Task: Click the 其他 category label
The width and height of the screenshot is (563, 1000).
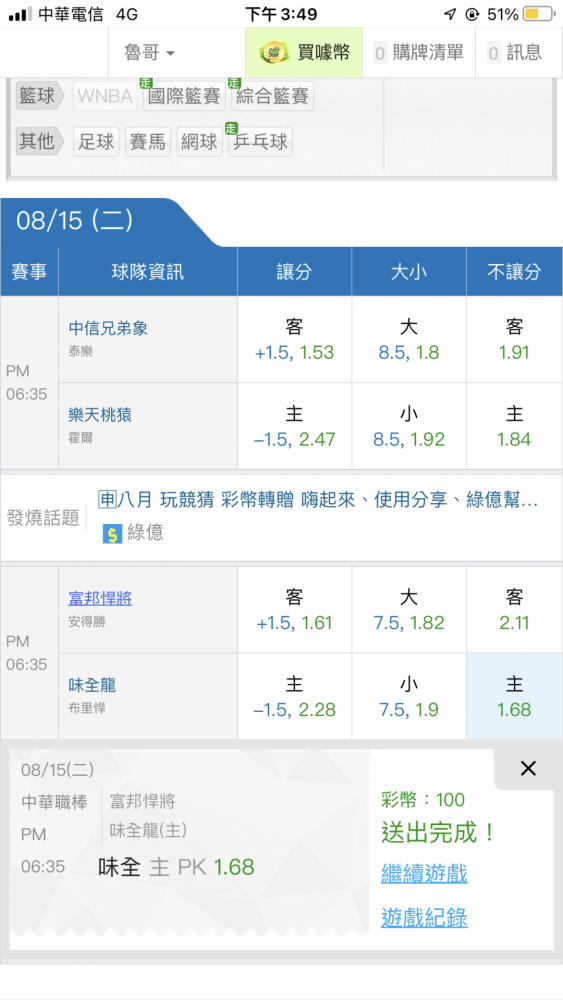Action: (x=40, y=140)
